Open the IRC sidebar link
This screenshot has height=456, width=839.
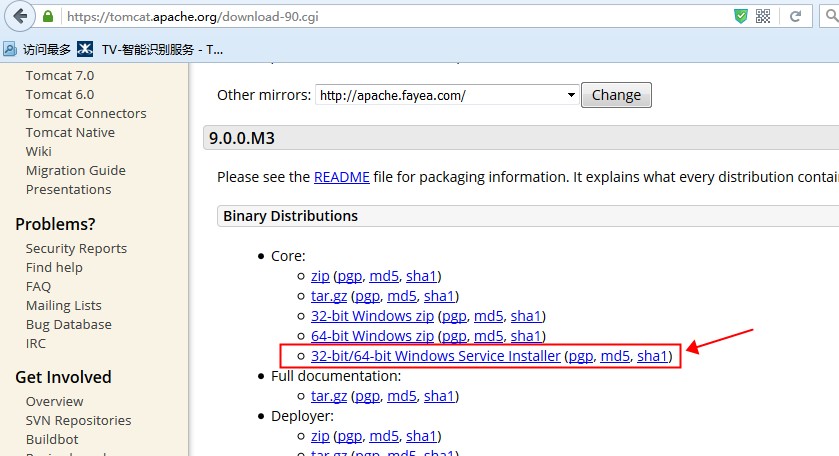point(36,344)
